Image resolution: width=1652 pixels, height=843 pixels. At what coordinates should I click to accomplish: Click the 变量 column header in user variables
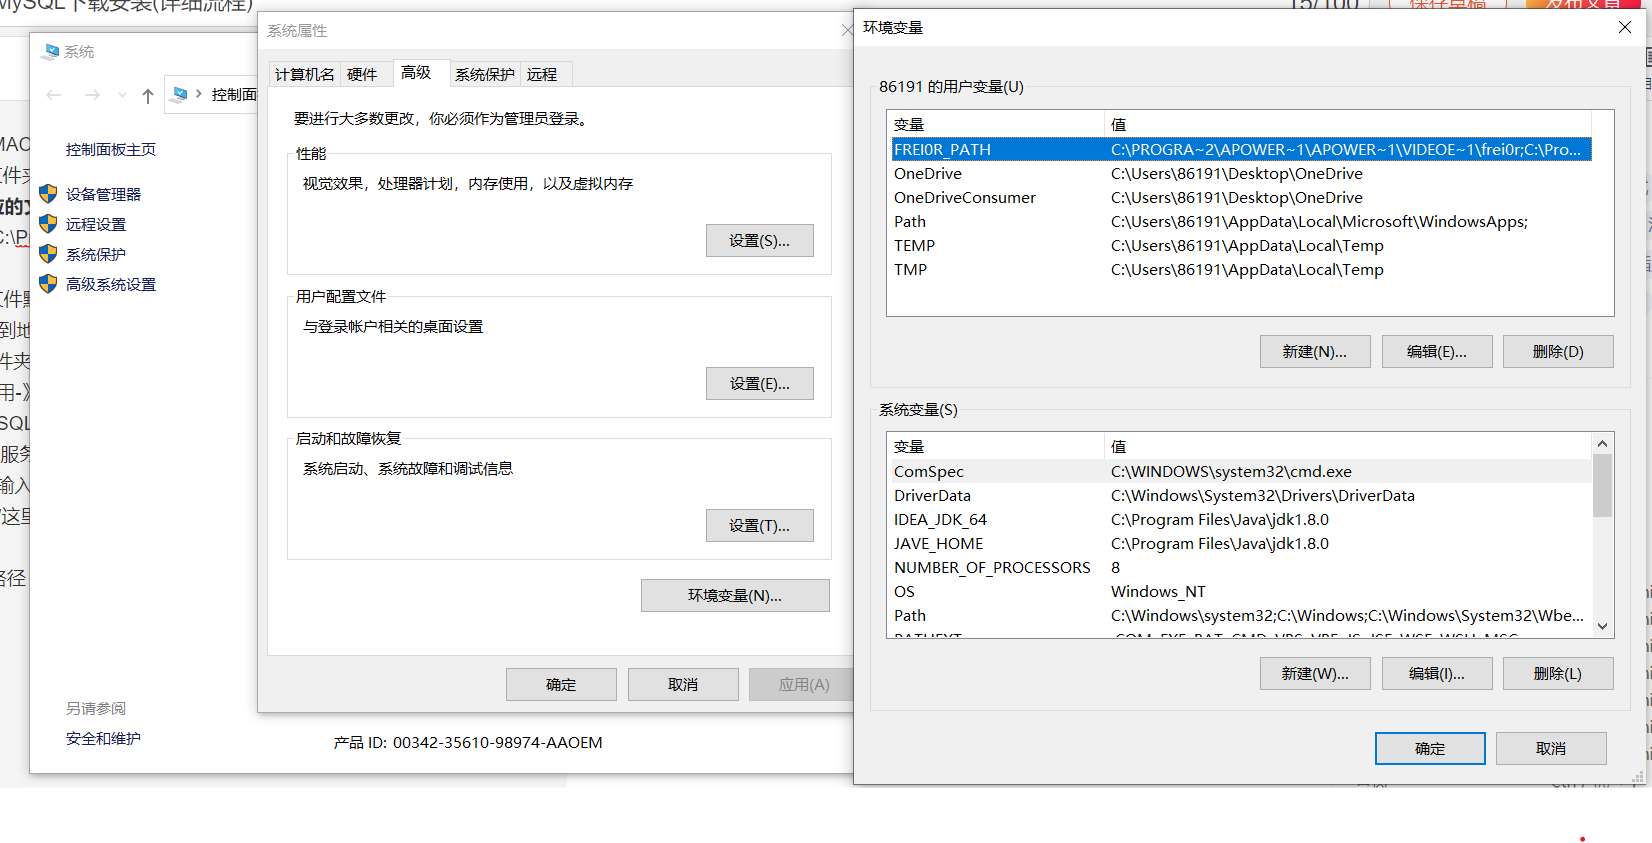(x=997, y=125)
